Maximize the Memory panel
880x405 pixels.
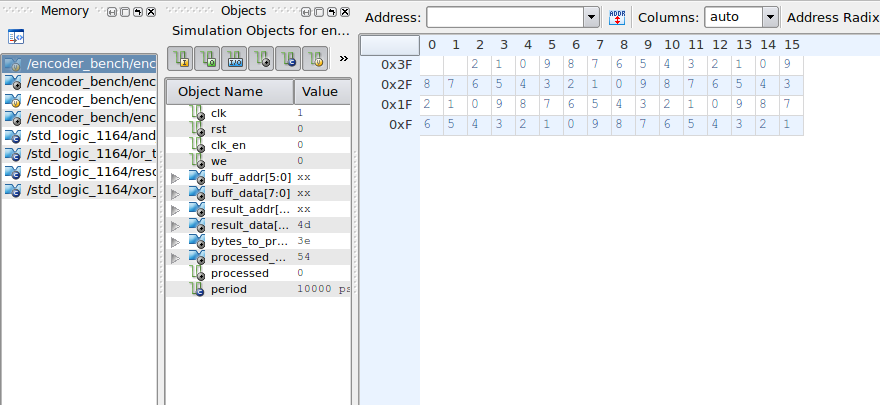point(125,12)
